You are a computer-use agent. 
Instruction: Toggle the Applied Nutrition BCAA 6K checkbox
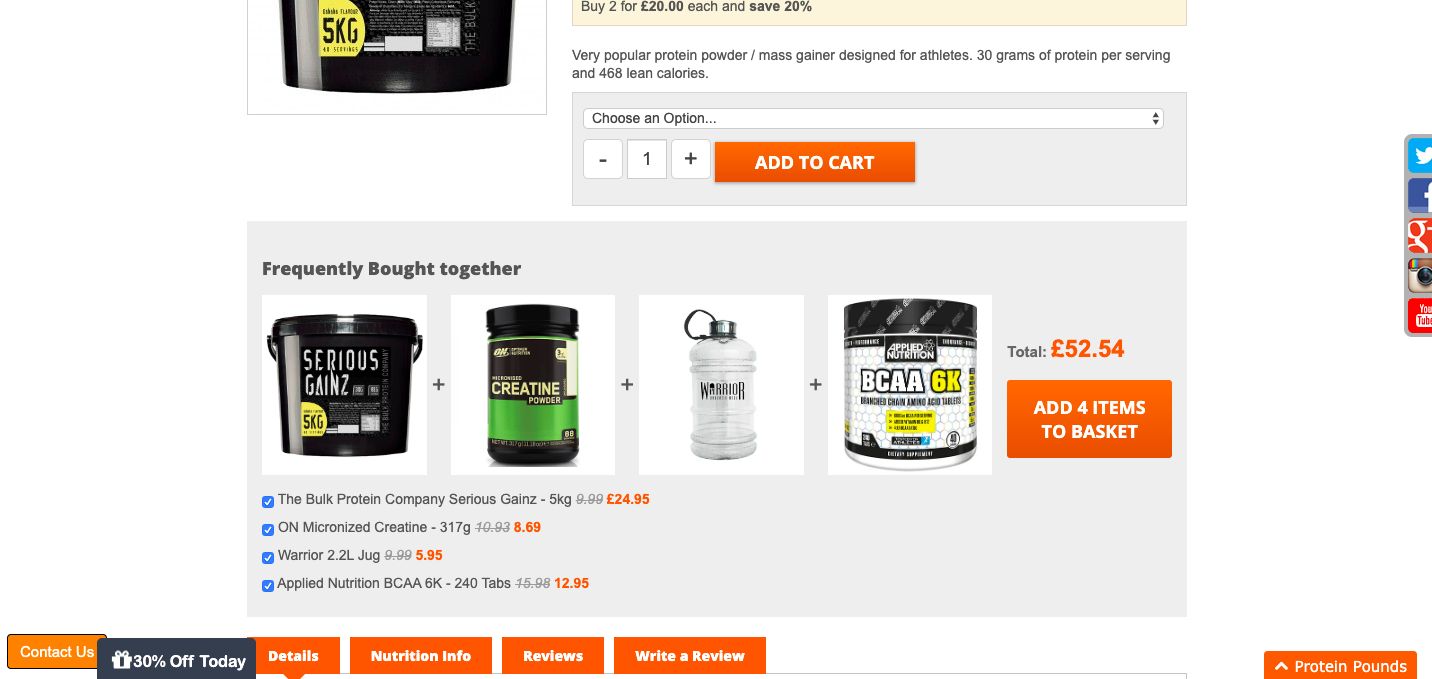click(x=268, y=586)
